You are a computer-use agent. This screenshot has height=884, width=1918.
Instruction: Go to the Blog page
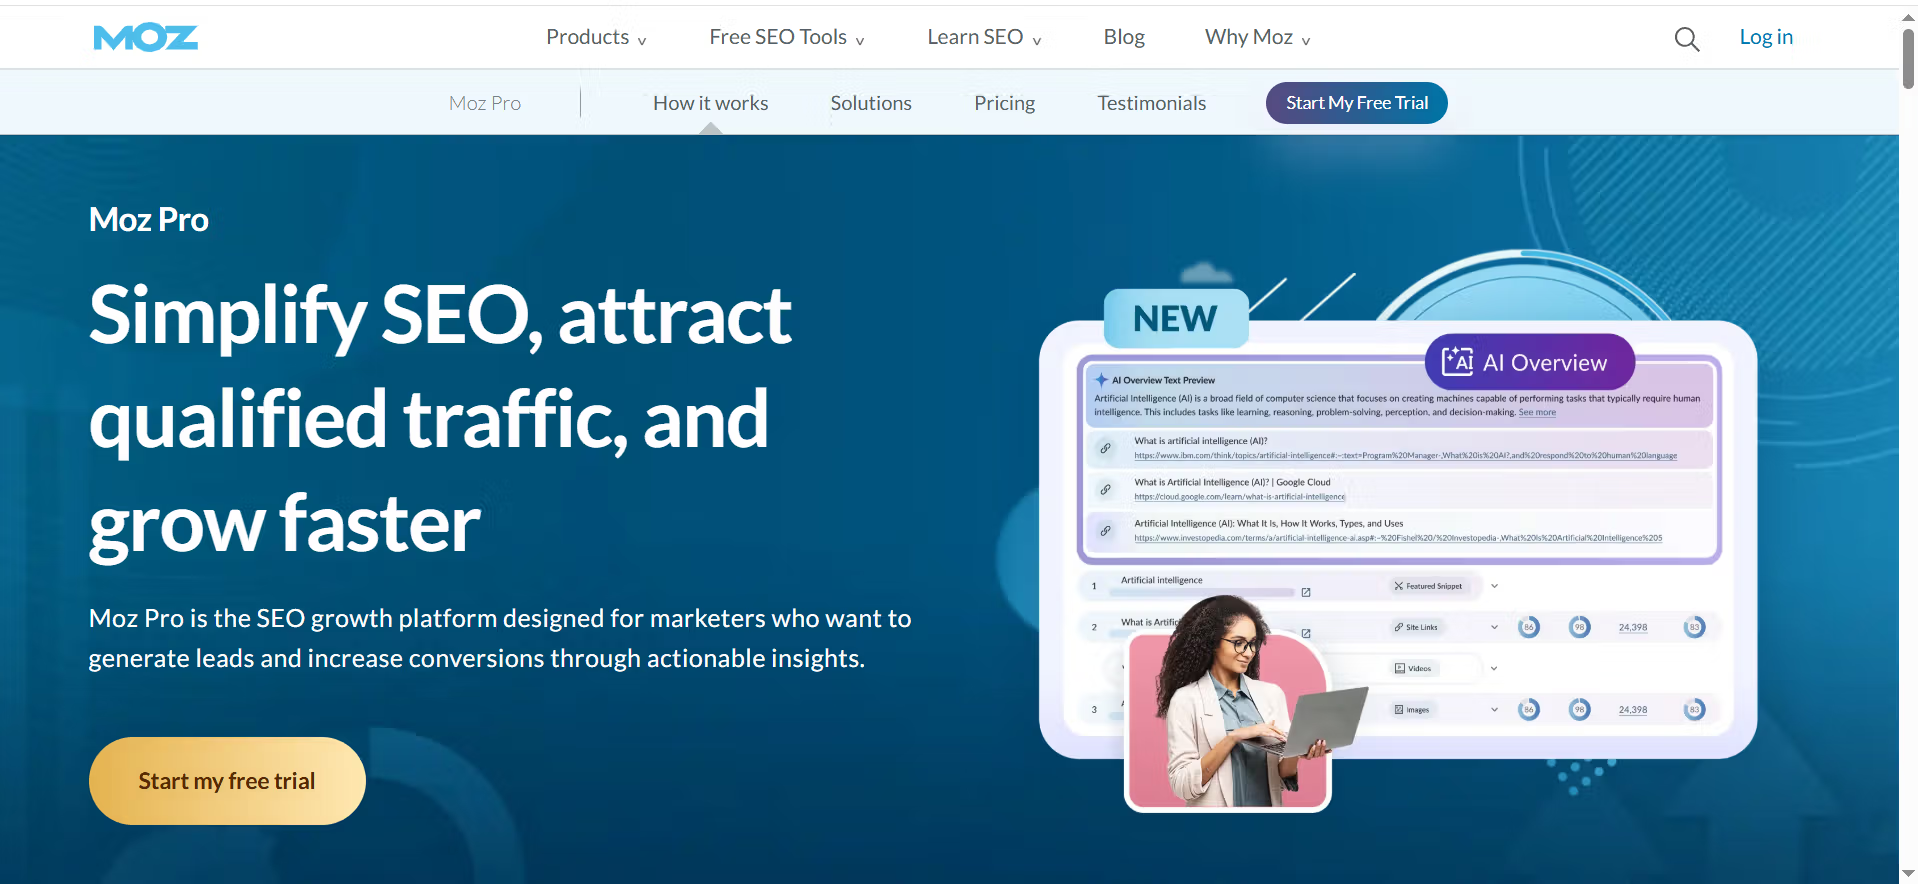pos(1124,37)
